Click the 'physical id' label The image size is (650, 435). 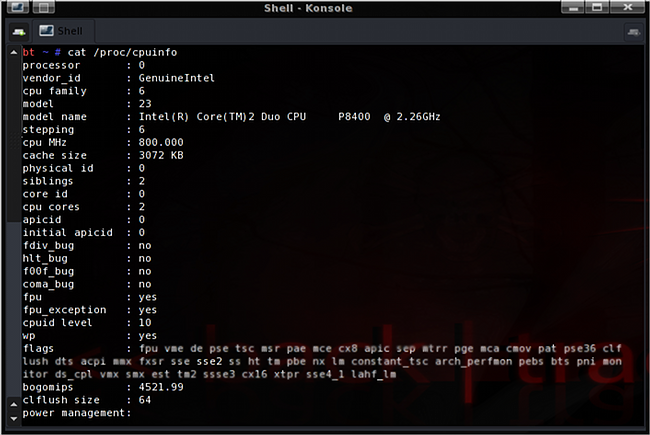(x=58, y=168)
